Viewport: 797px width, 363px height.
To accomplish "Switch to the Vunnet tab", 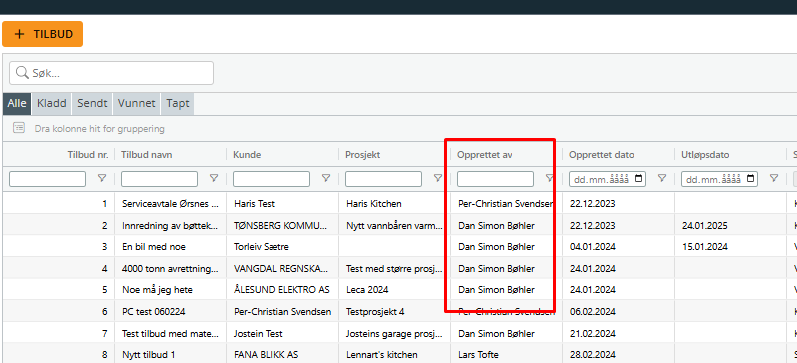I will [136, 104].
